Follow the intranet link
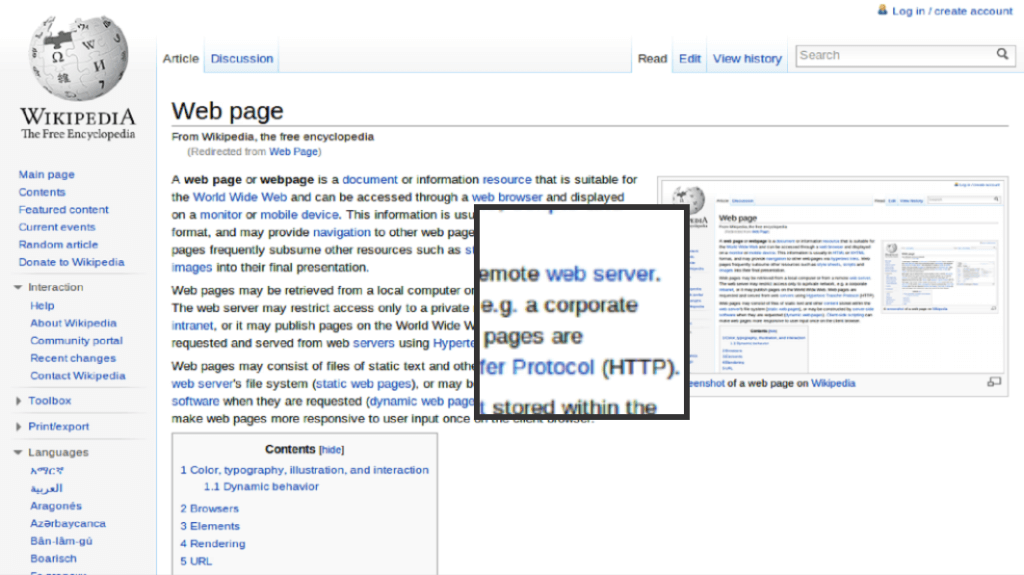Image resolution: width=1024 pixels, height=575 pixels. 193,326
